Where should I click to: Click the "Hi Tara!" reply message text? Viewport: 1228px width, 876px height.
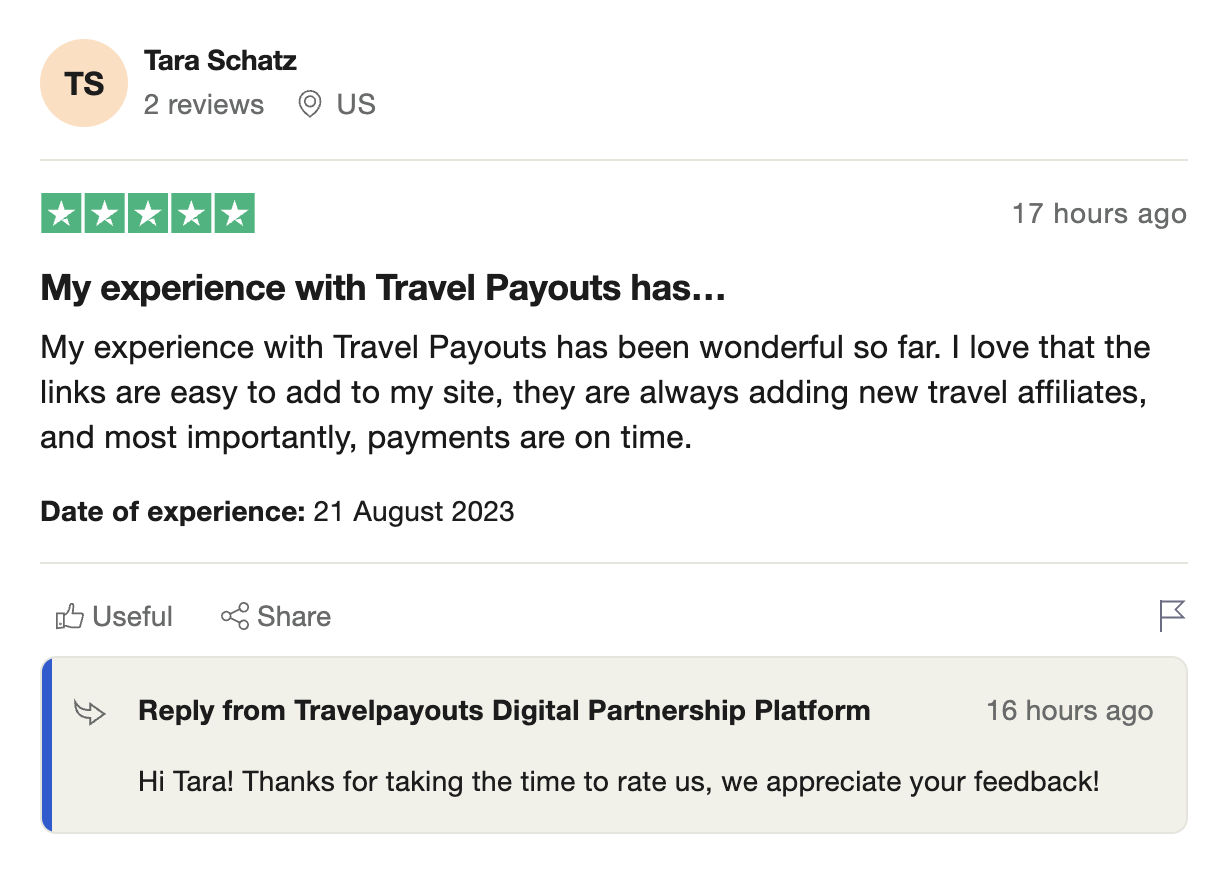(x=618, y=780)
